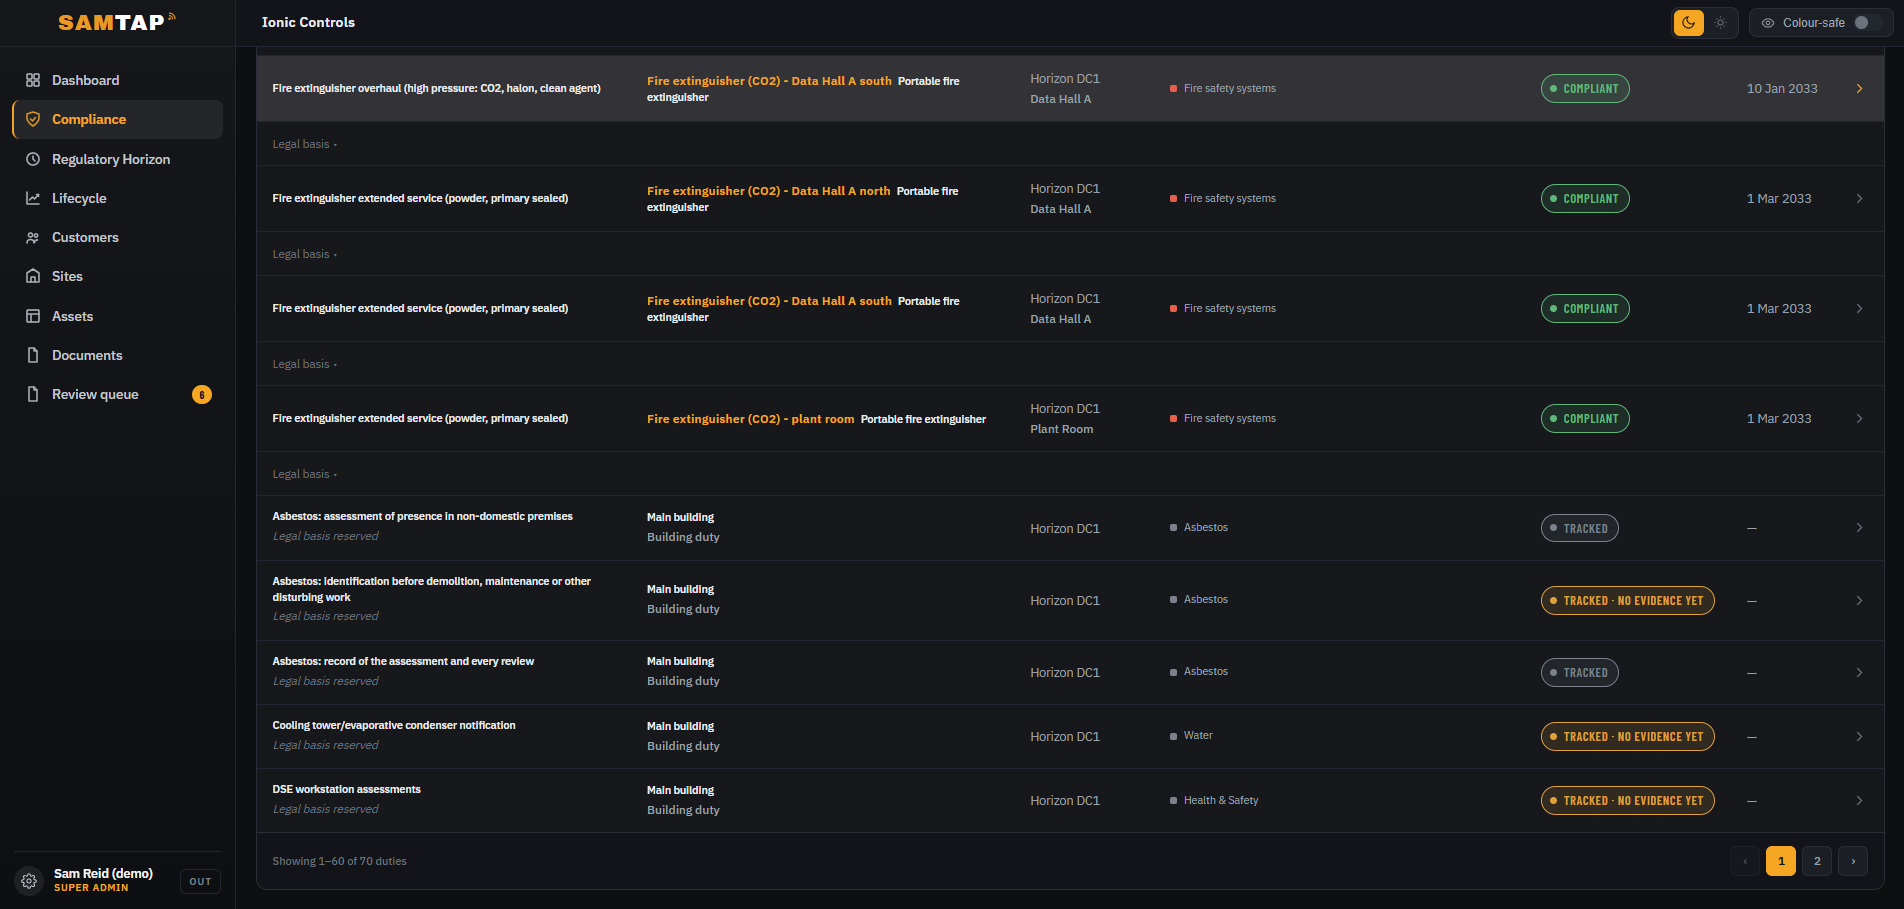Screen dimensions: 1904x909
Task: Click the Lifecycle chart icon
Action: (33, 198)
